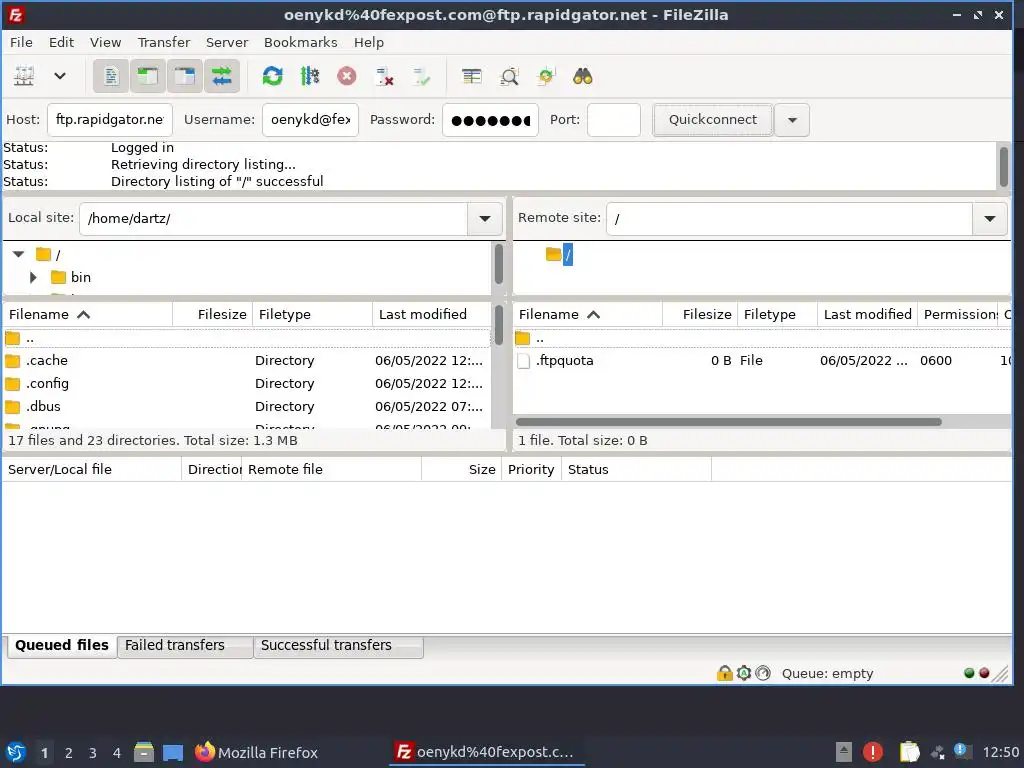
Task: Switch to the Failed transfers tab
Action: click(x=185, y=645)
